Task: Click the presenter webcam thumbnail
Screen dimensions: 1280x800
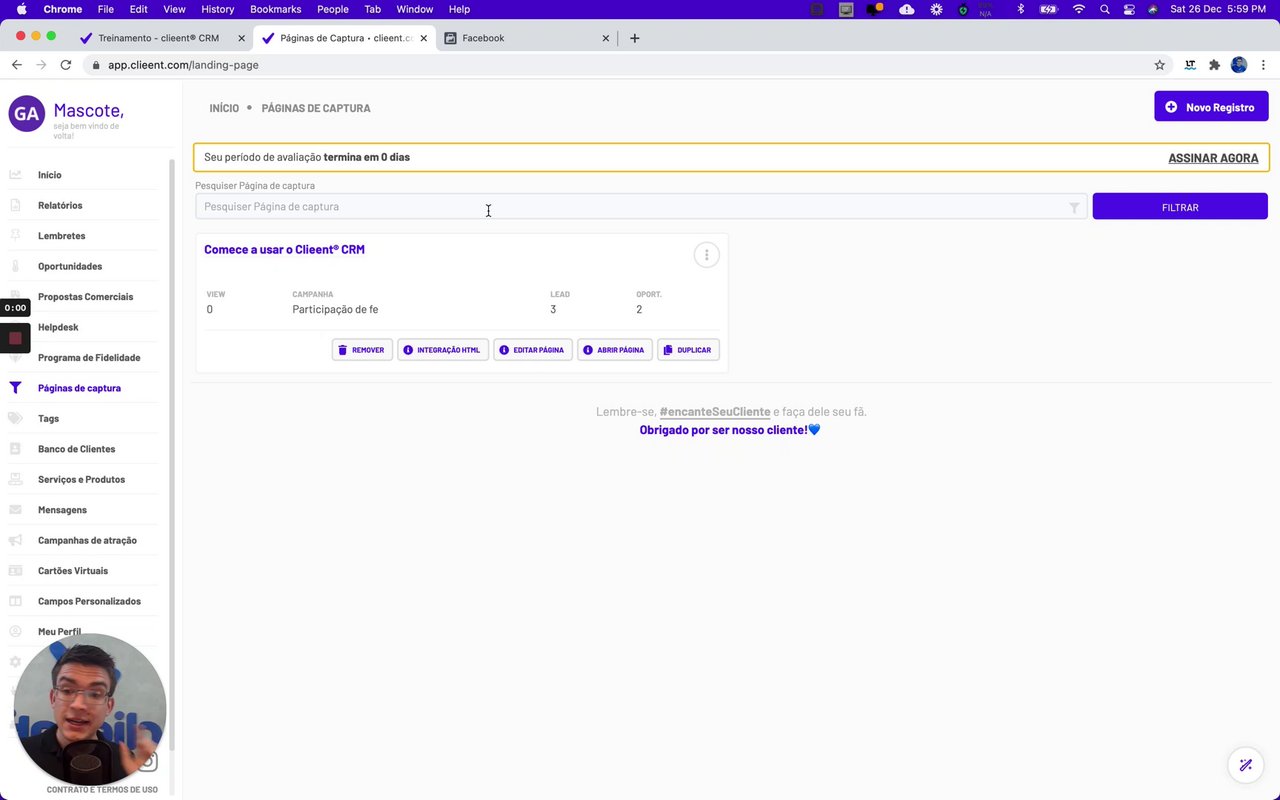Action: (90, 710)
